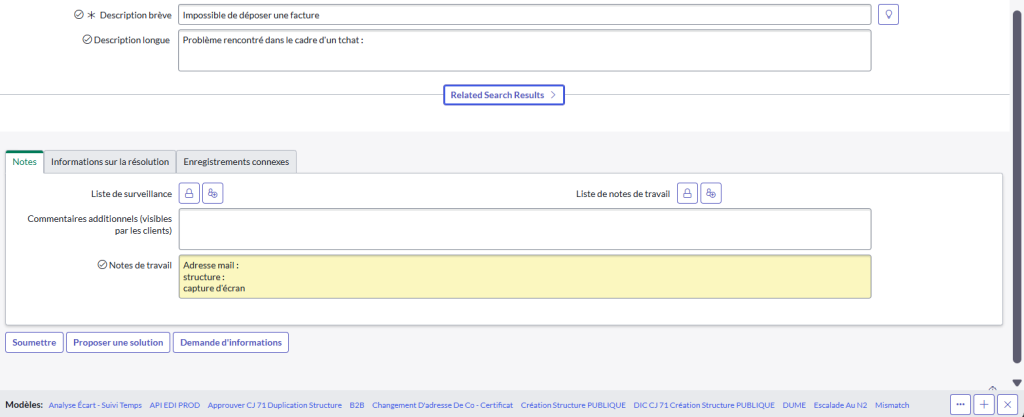
Task: Select the Notes tab
Action: [25, 161]
